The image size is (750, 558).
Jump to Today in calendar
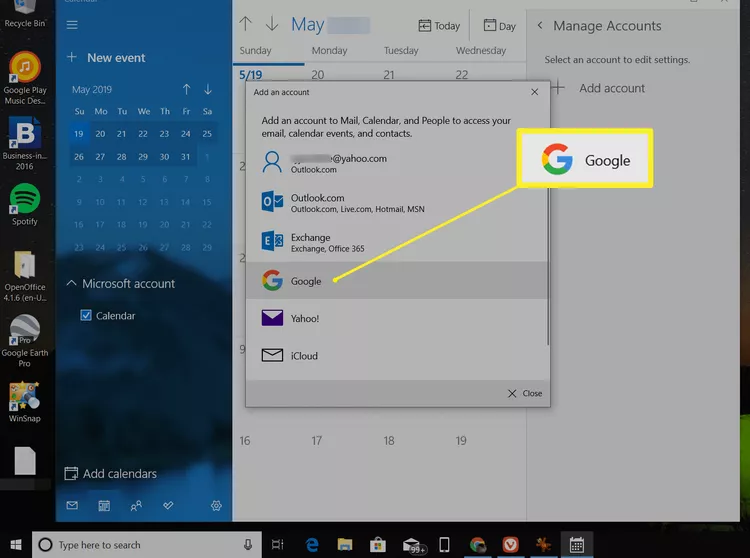coord(439,26)
